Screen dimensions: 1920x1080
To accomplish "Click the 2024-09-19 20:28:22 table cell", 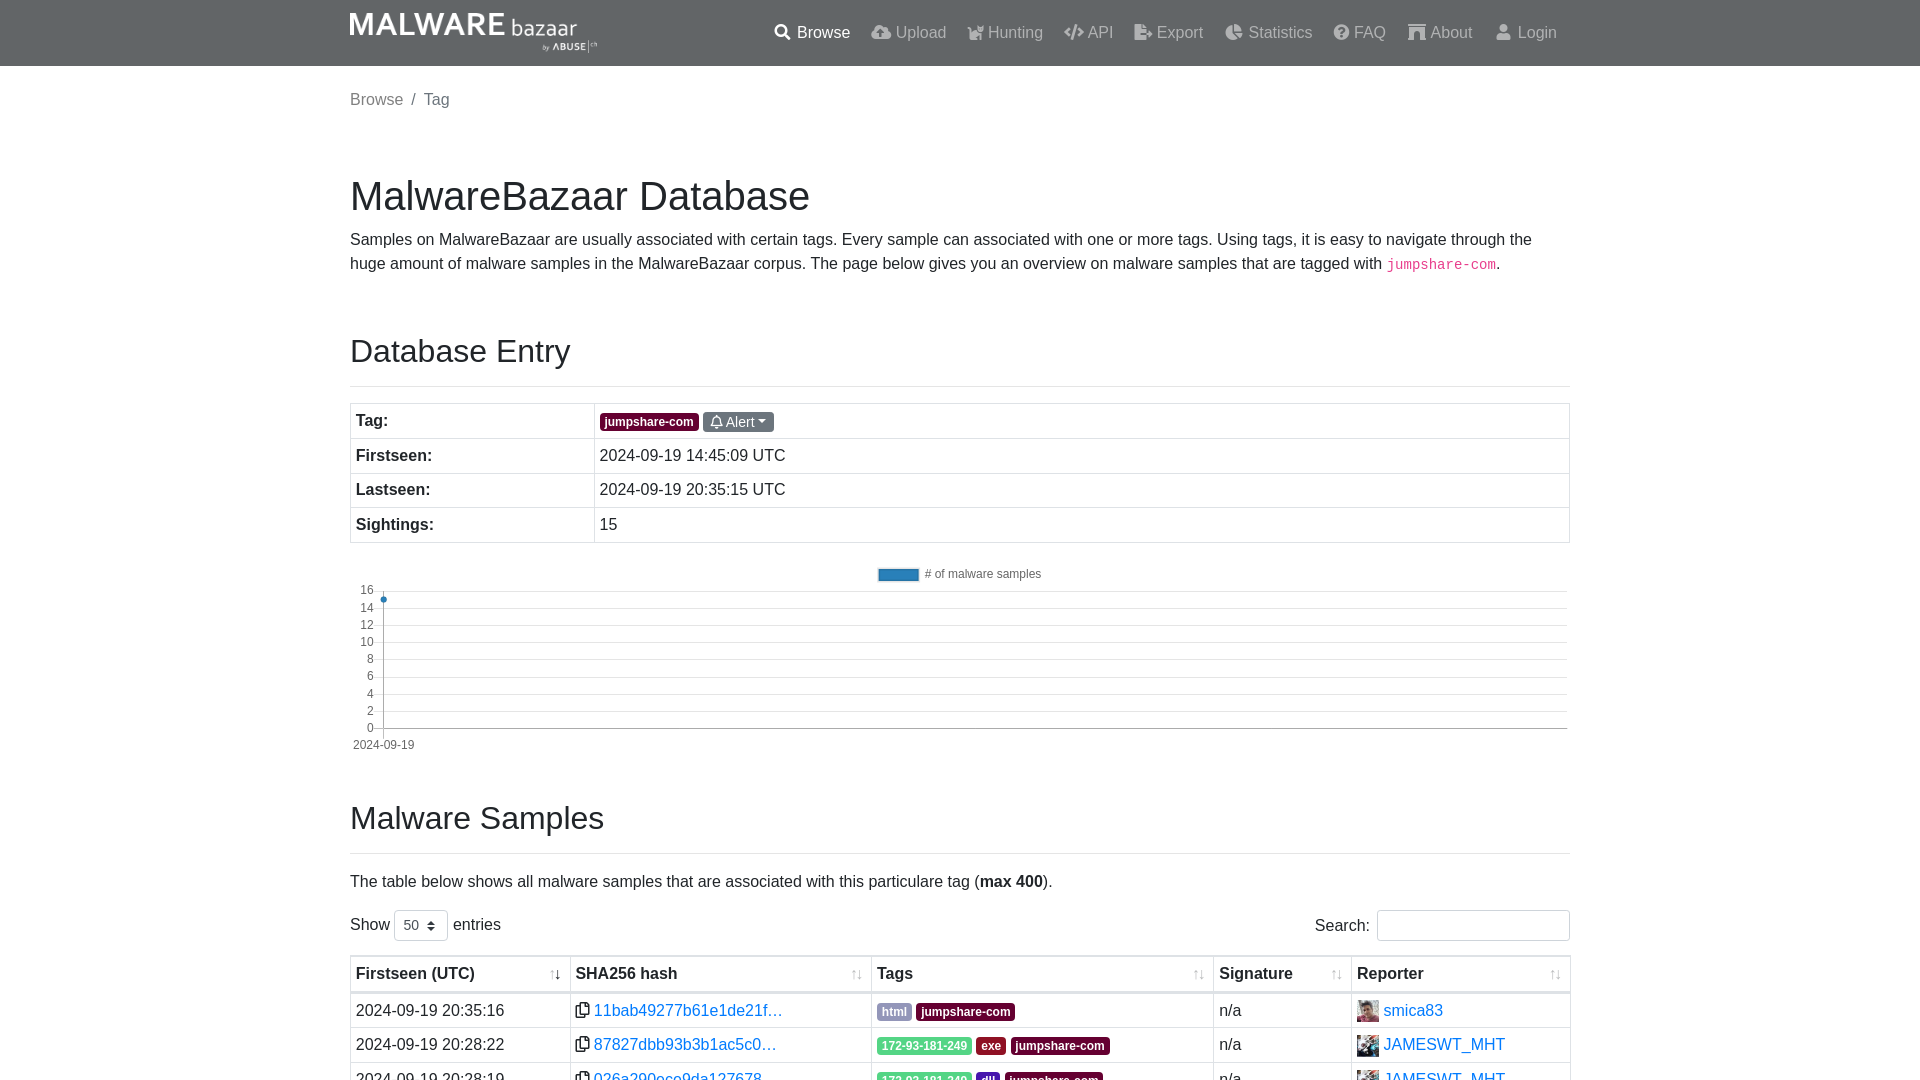I will tap(460, 1045).
